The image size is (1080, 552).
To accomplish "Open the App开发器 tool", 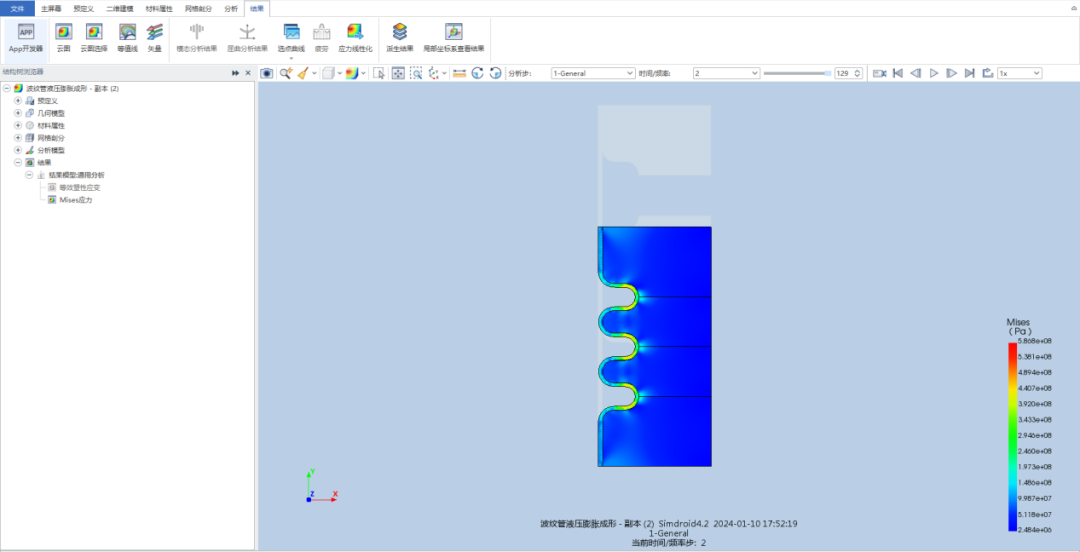I will 25,38.
